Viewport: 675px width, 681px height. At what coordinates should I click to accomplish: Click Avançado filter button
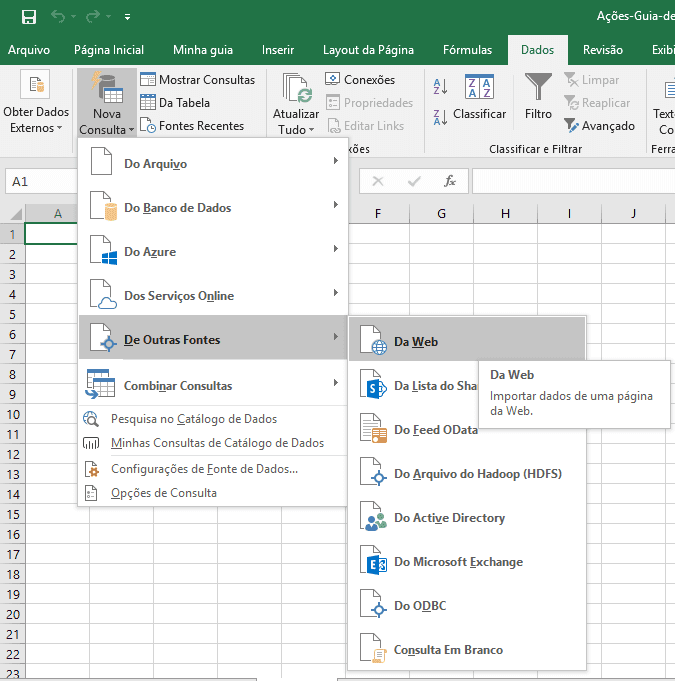600,126
